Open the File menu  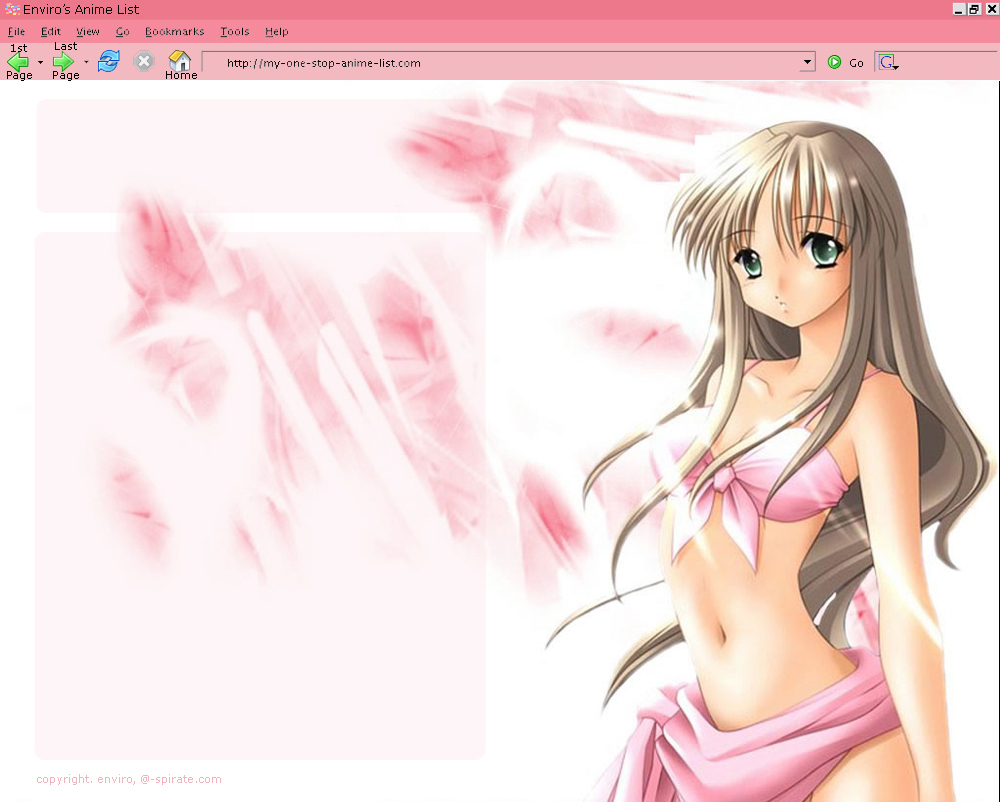pyautogui.click(x=17, y=31)
